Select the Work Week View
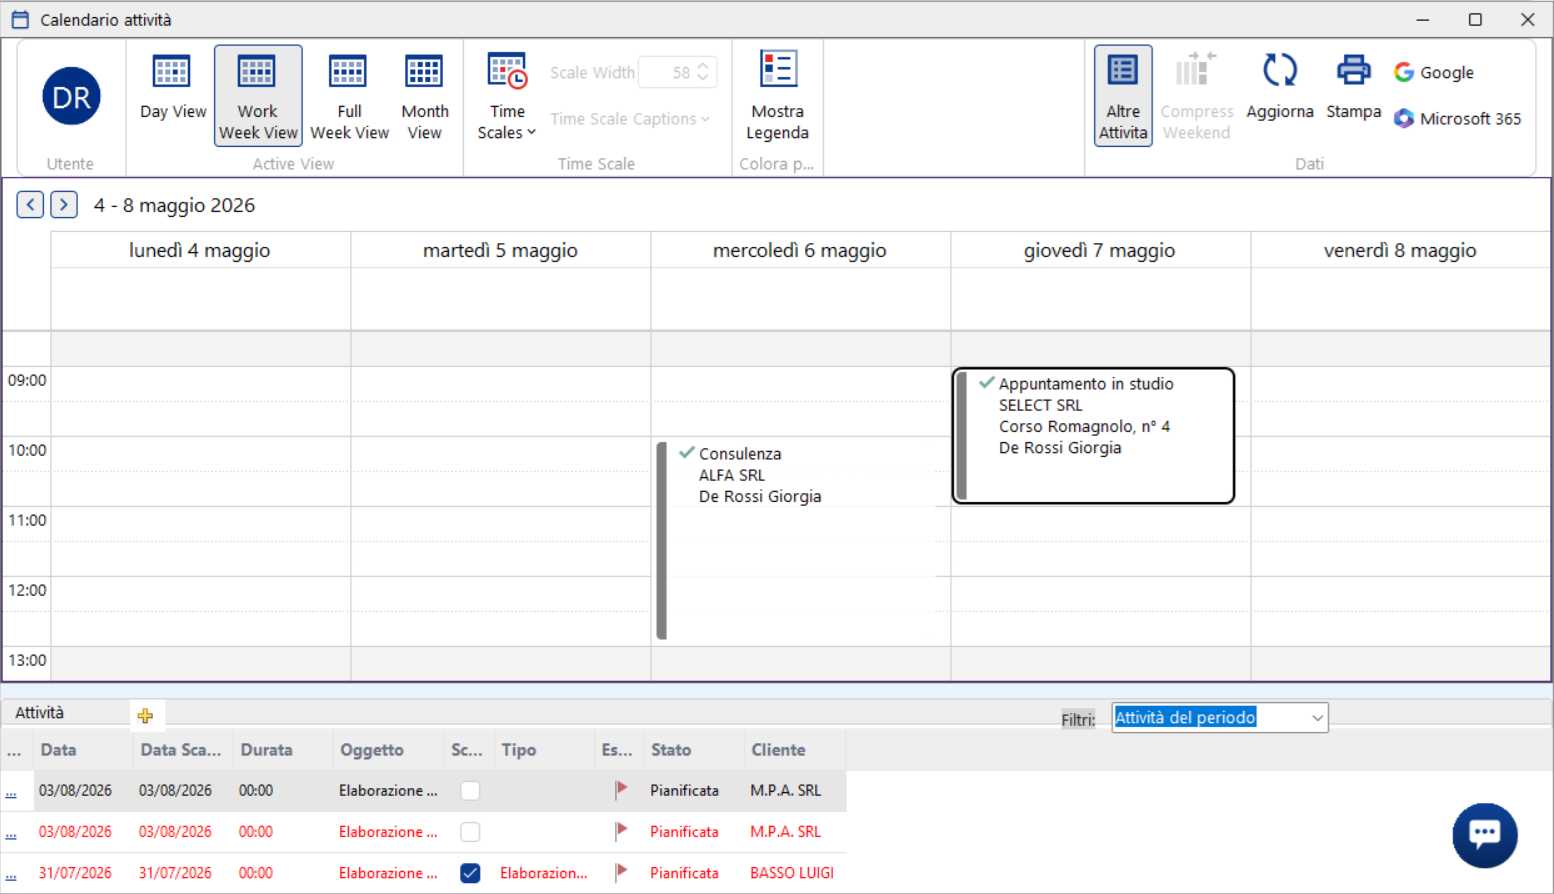 [258, 95]
